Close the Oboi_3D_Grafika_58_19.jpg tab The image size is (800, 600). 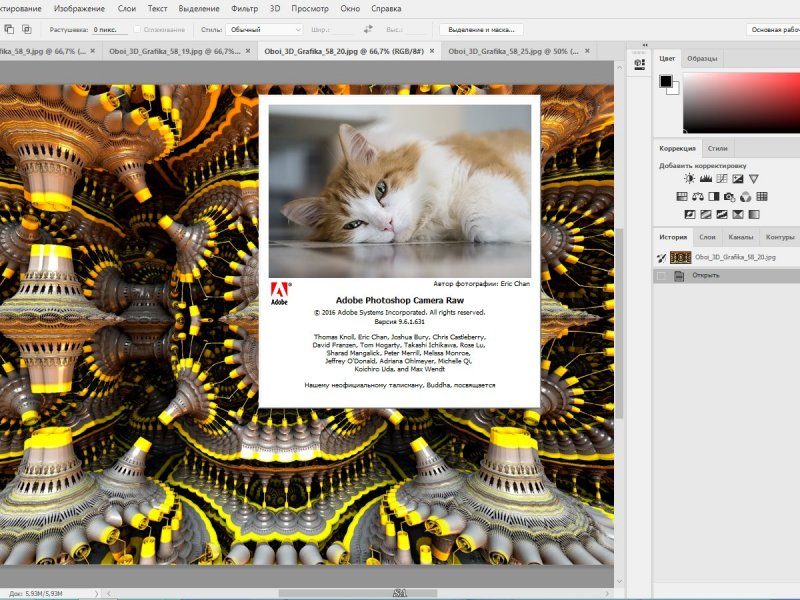click(248, 51)
